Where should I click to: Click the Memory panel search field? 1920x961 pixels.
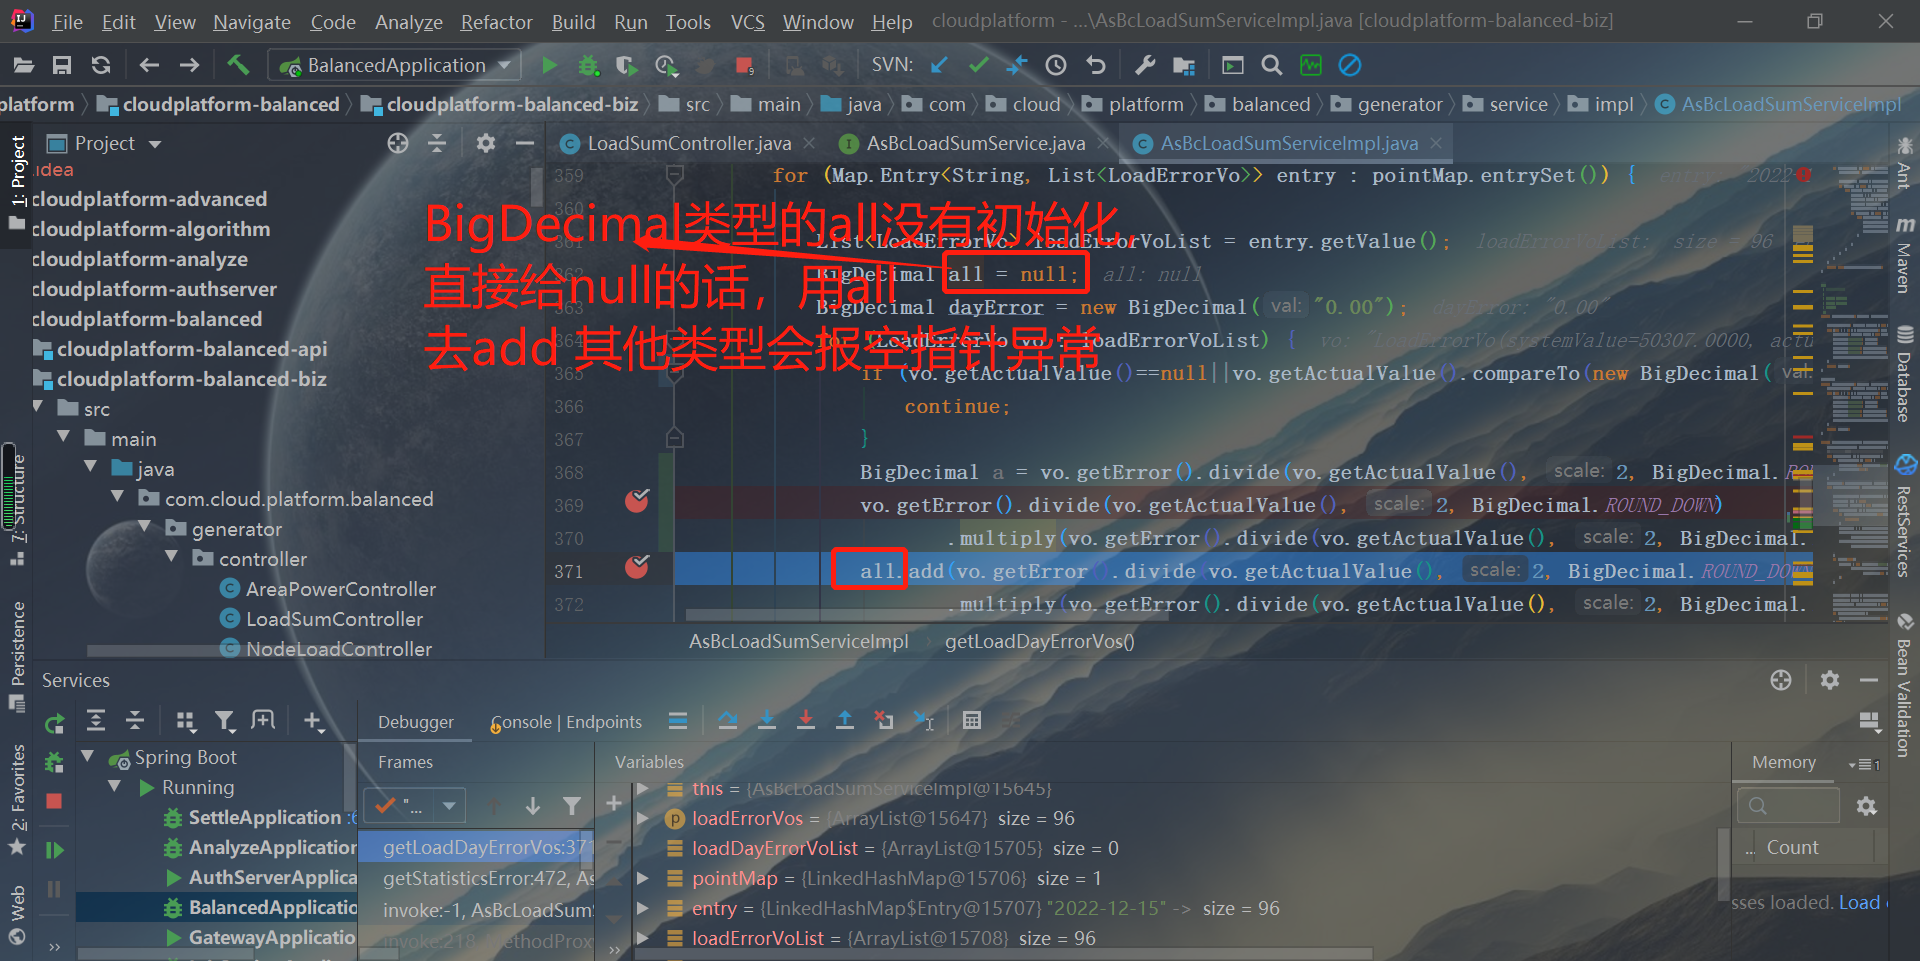tap(1788, 805)
